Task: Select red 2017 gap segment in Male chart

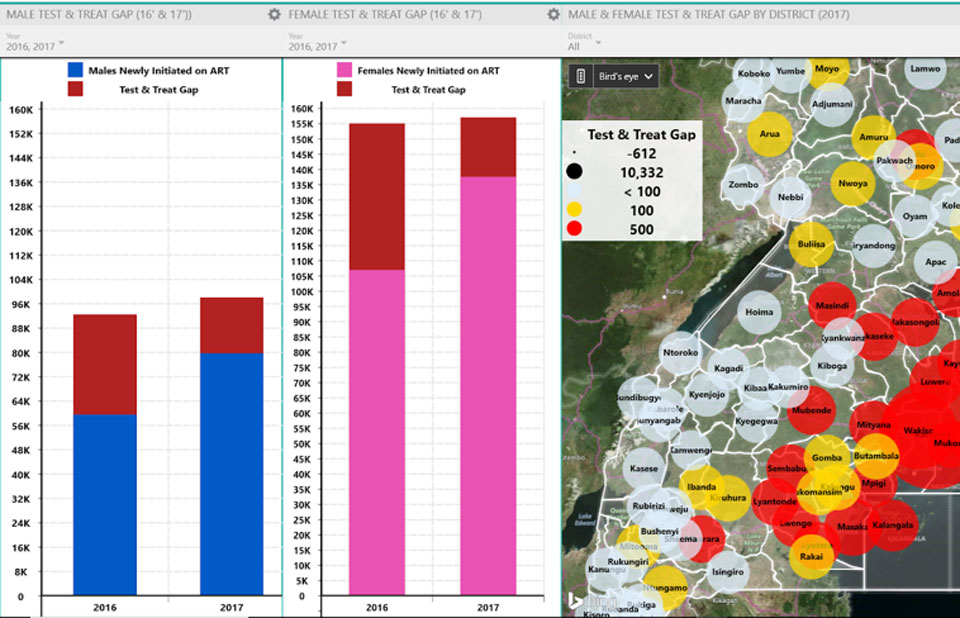Action: (231, 325)
